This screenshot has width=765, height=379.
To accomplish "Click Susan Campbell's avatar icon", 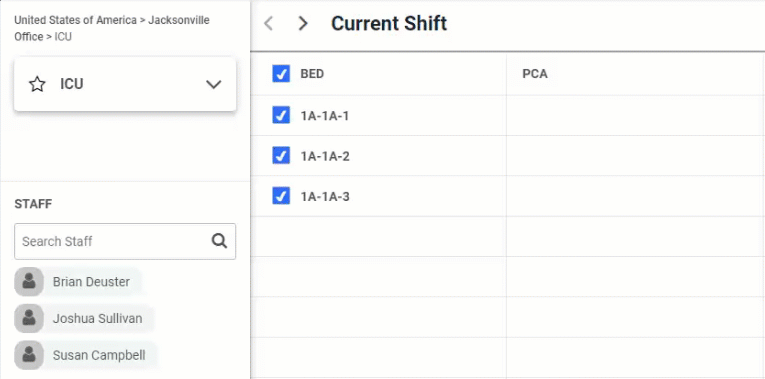I will click(x=29, y=355).
